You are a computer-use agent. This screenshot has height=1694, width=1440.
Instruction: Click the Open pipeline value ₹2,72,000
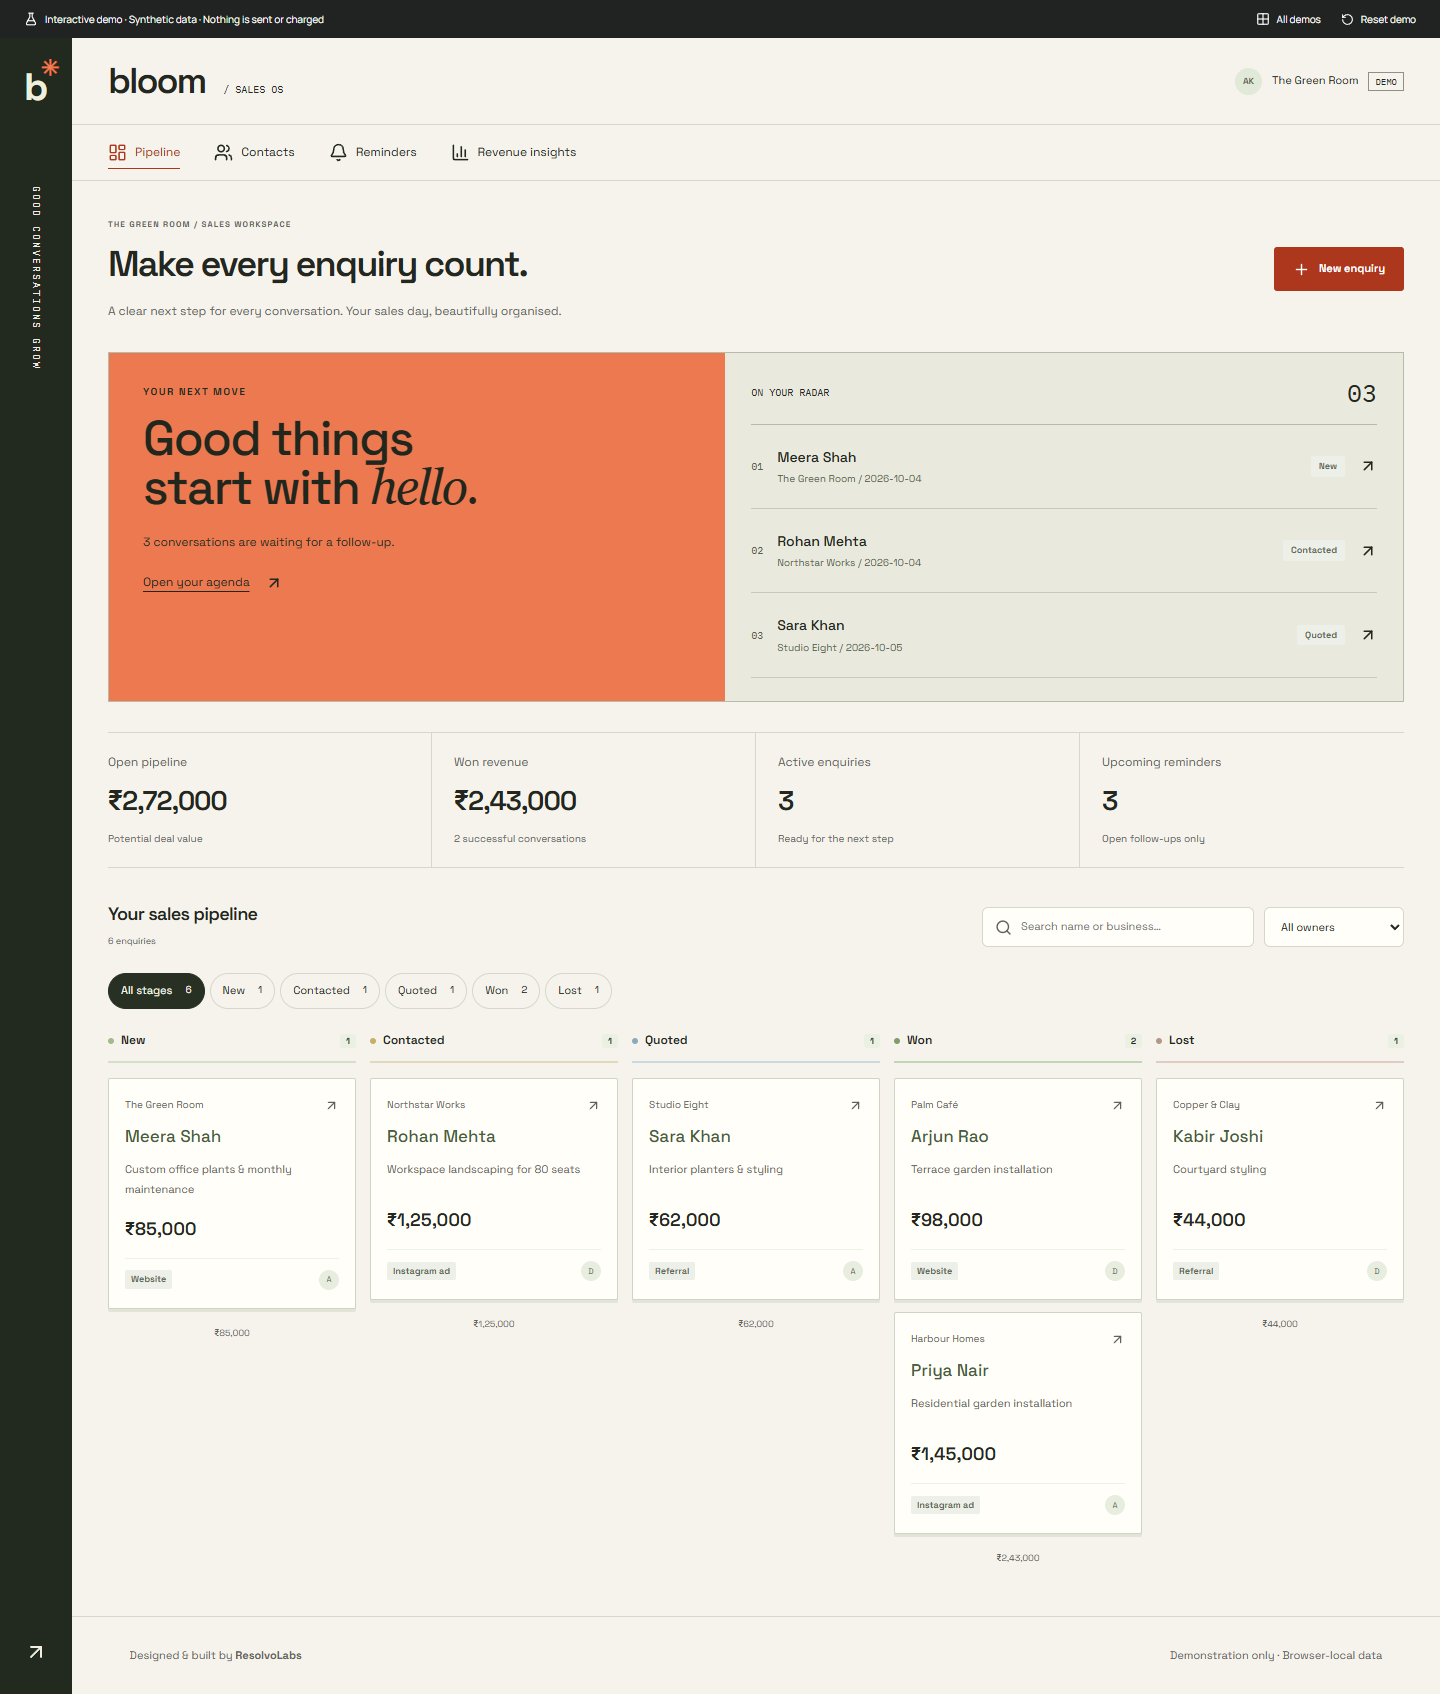click(167, 801)
